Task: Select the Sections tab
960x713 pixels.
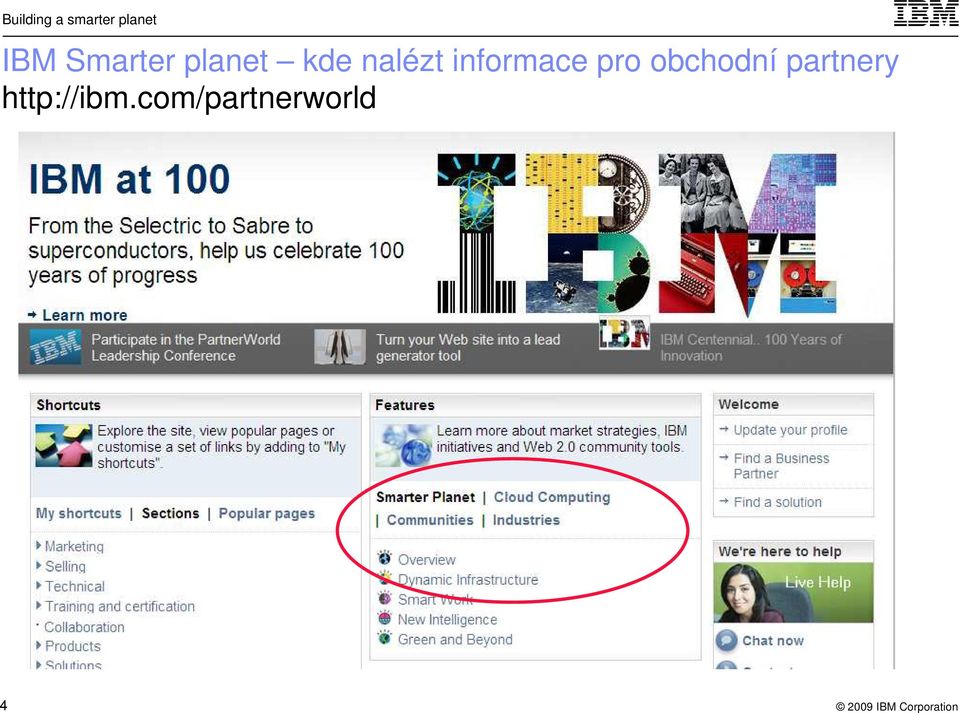Action: click(x=170, y=513)
